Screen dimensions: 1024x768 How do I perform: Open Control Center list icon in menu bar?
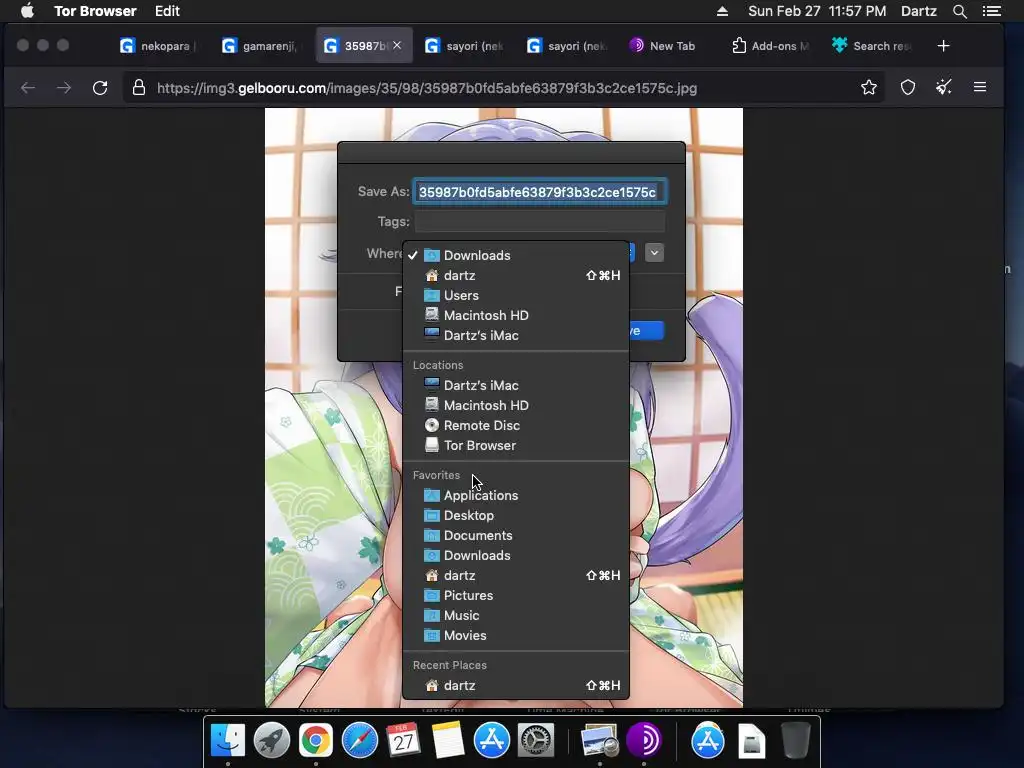point(992,11)
